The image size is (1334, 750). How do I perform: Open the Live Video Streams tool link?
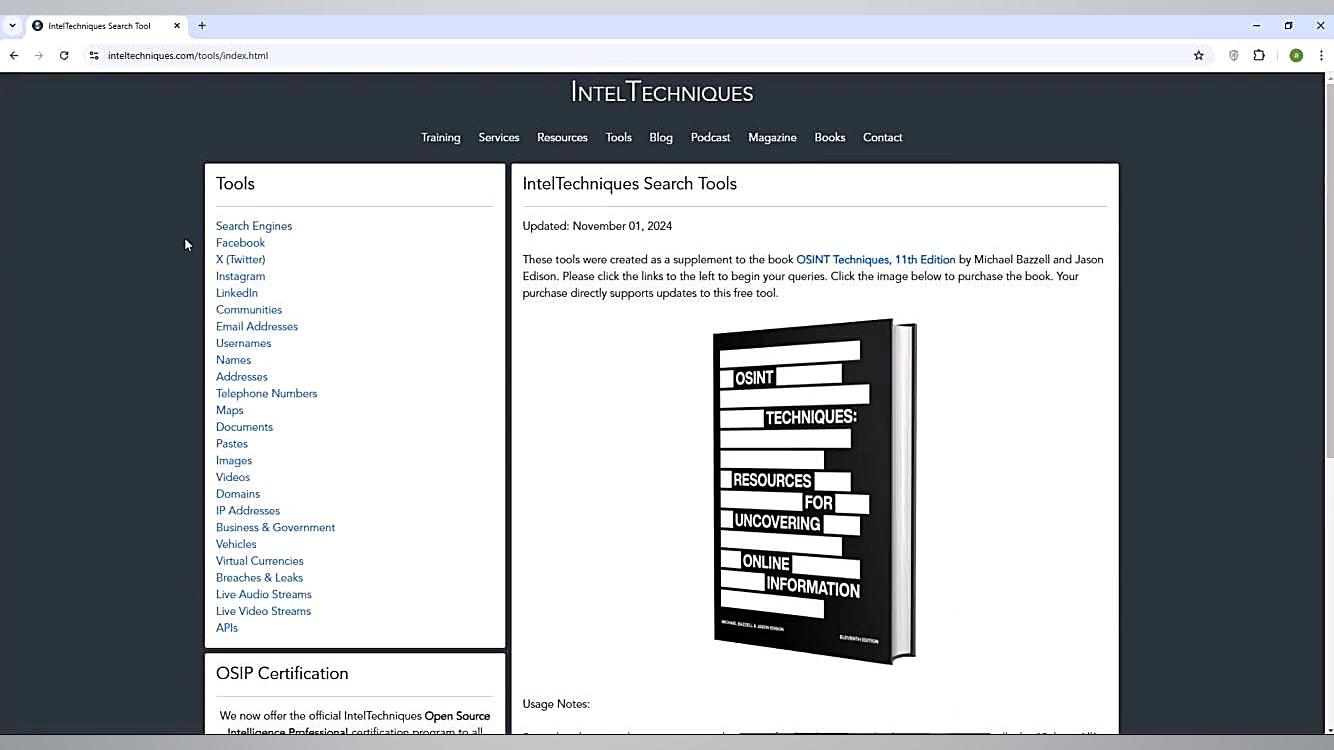point(263,611)
